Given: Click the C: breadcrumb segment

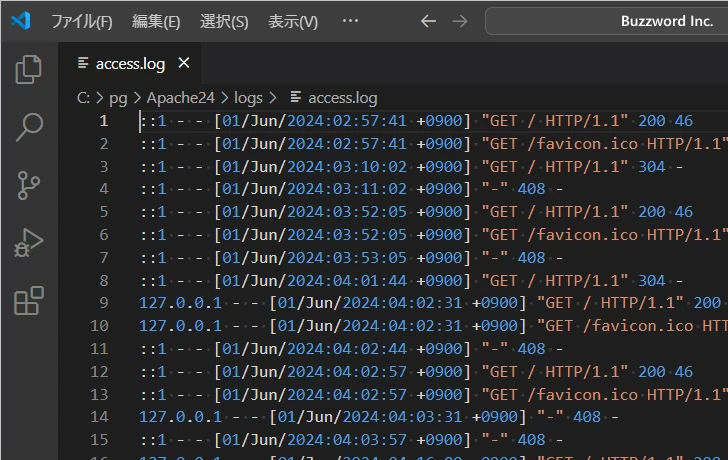Looking at the screenshot, I should (x=84, y=98).
